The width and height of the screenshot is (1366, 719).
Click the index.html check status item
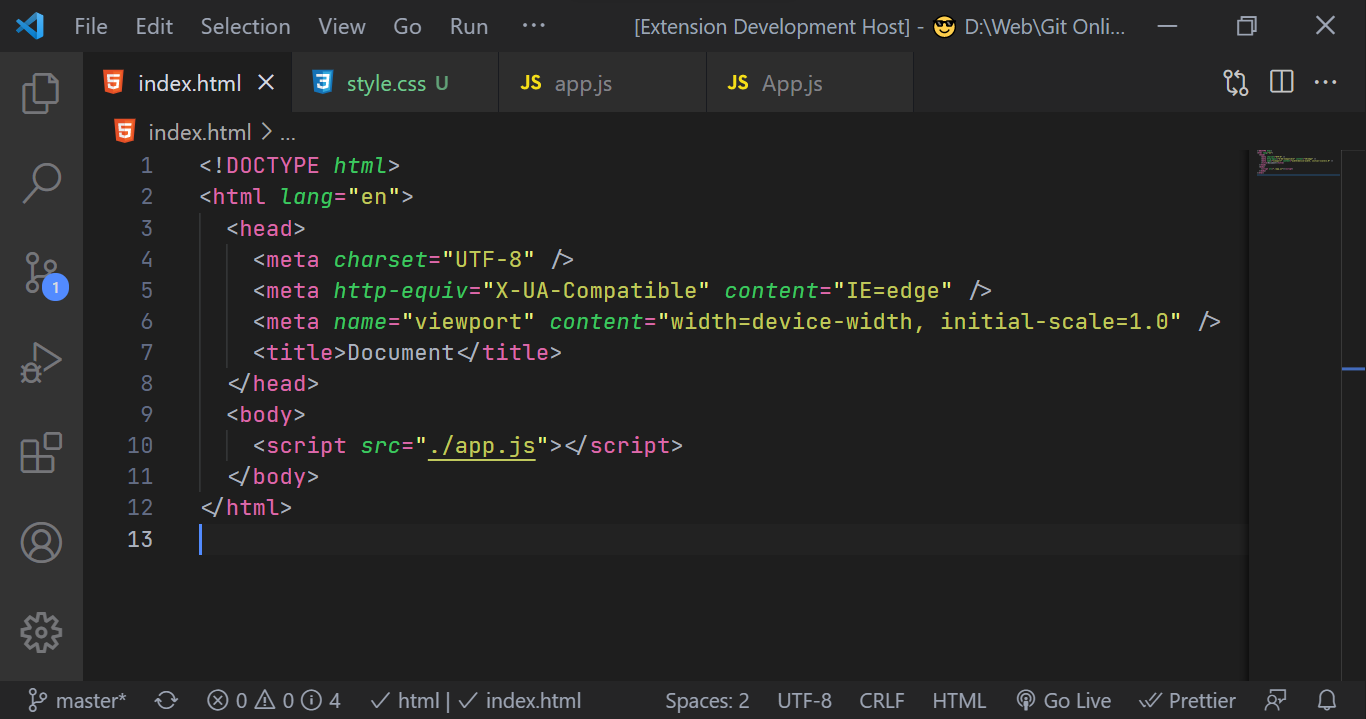[520, 701]
